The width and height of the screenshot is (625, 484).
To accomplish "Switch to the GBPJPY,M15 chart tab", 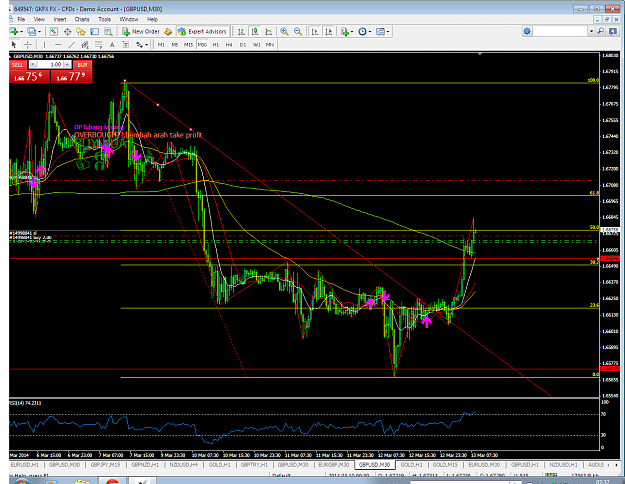I will point(105,465).
